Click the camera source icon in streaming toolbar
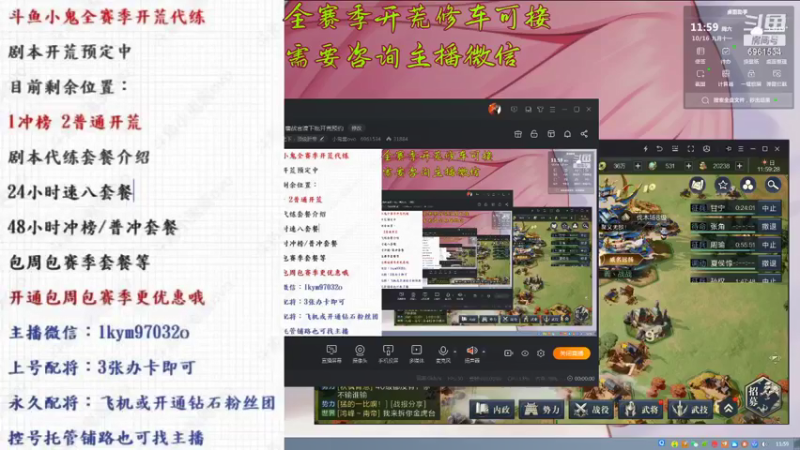The height and width of the screenshot is (450, 800). click(x=360, y=353)
